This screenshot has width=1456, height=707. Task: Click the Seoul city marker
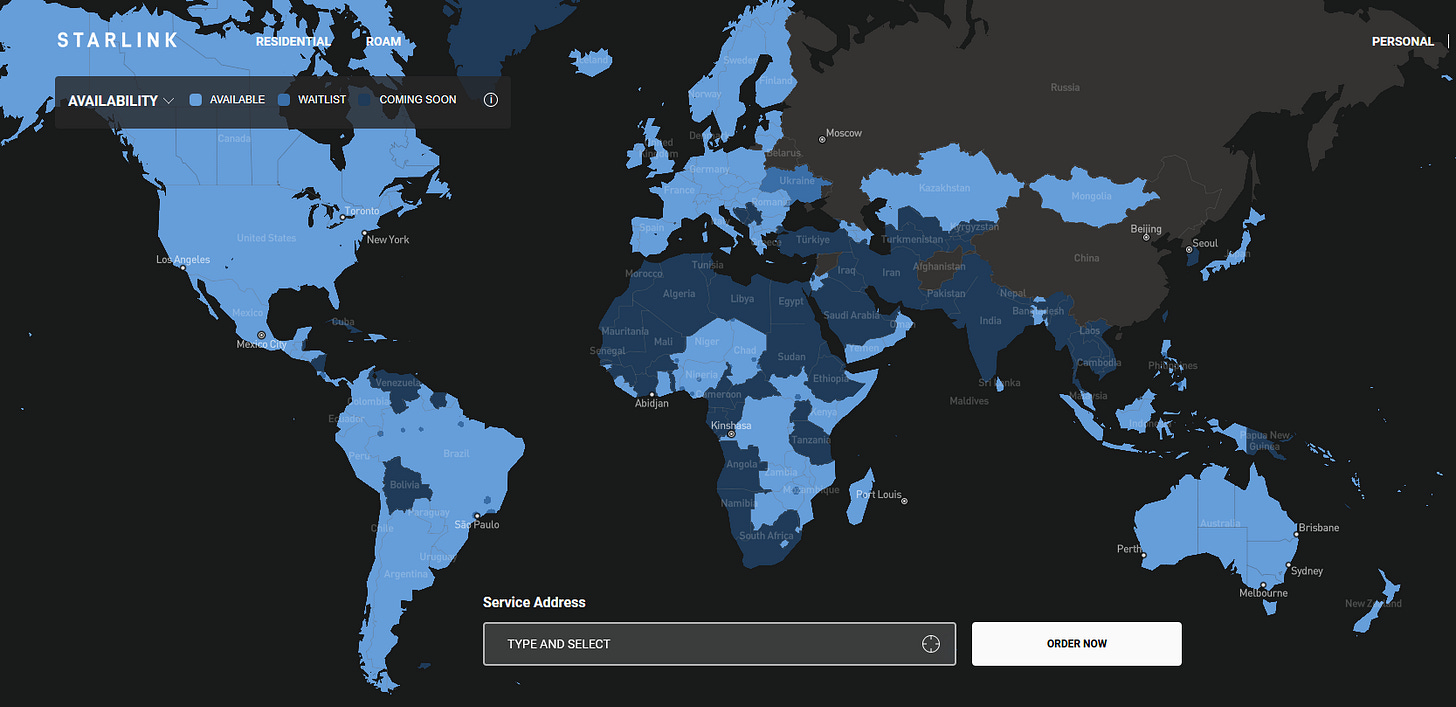[1189, 250]
